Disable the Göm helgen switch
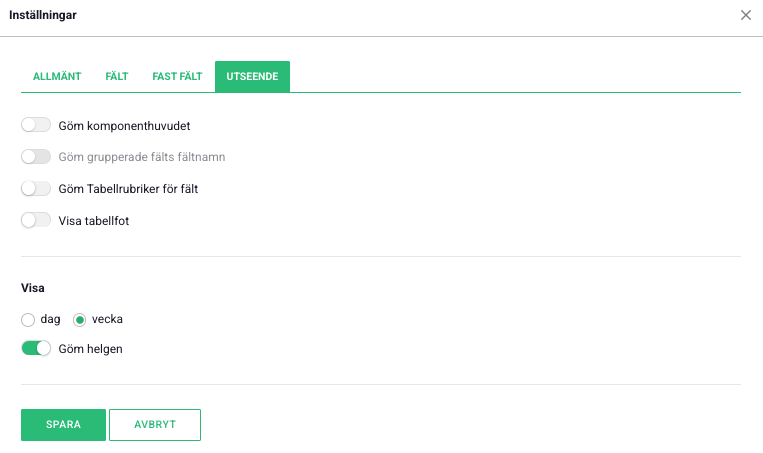 pyautogui.click(x=36, y=349)
